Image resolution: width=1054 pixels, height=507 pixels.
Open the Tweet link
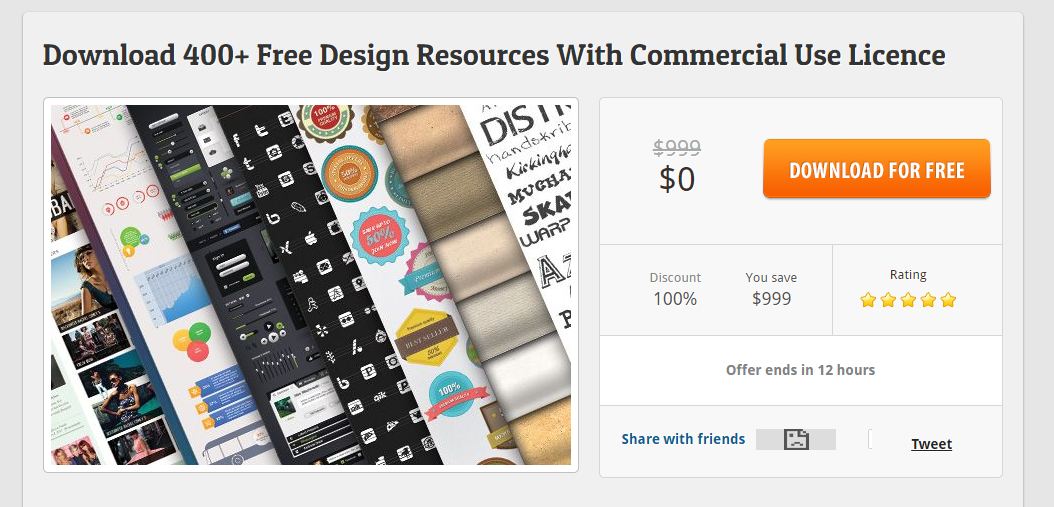pos(931,444)
